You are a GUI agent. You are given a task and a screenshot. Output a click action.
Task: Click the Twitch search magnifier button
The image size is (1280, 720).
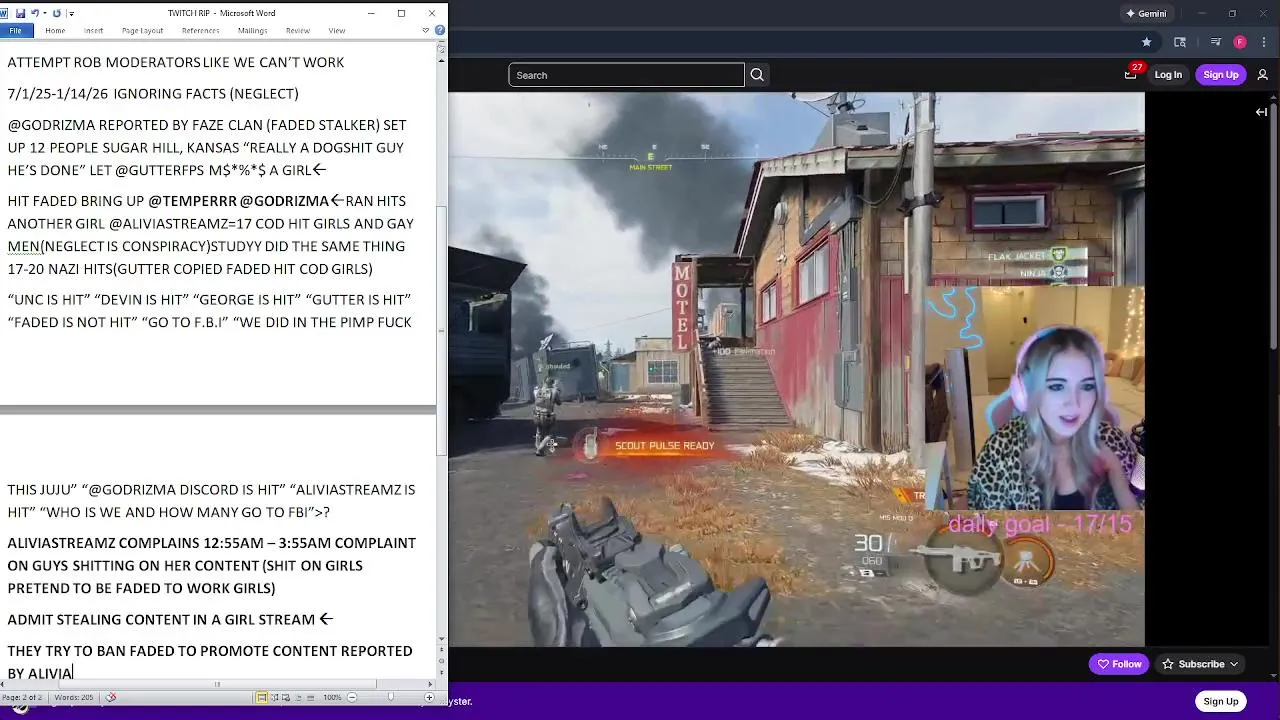(757, 75)
